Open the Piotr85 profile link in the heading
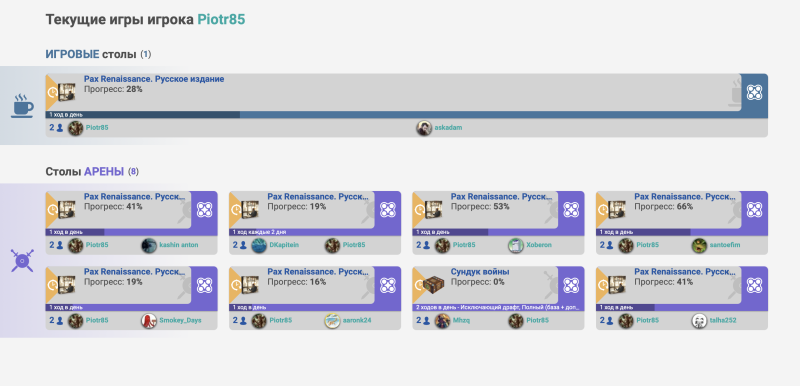 click(221, 19)
